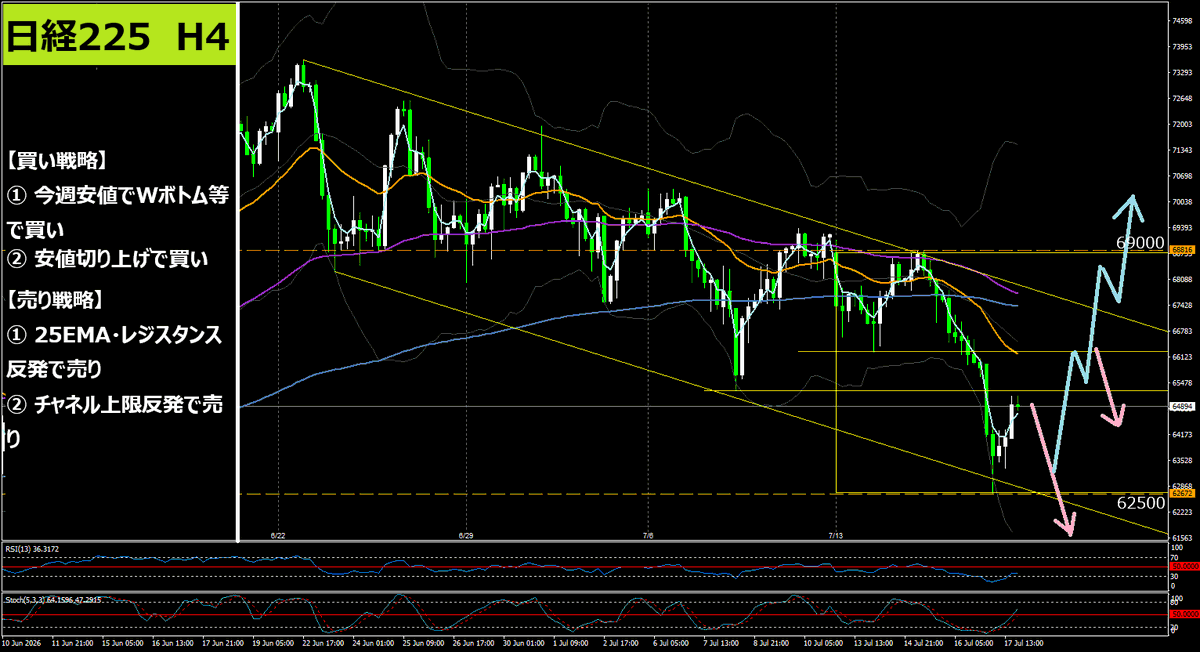Click the 72003 price axis label

pos(1181,125)
